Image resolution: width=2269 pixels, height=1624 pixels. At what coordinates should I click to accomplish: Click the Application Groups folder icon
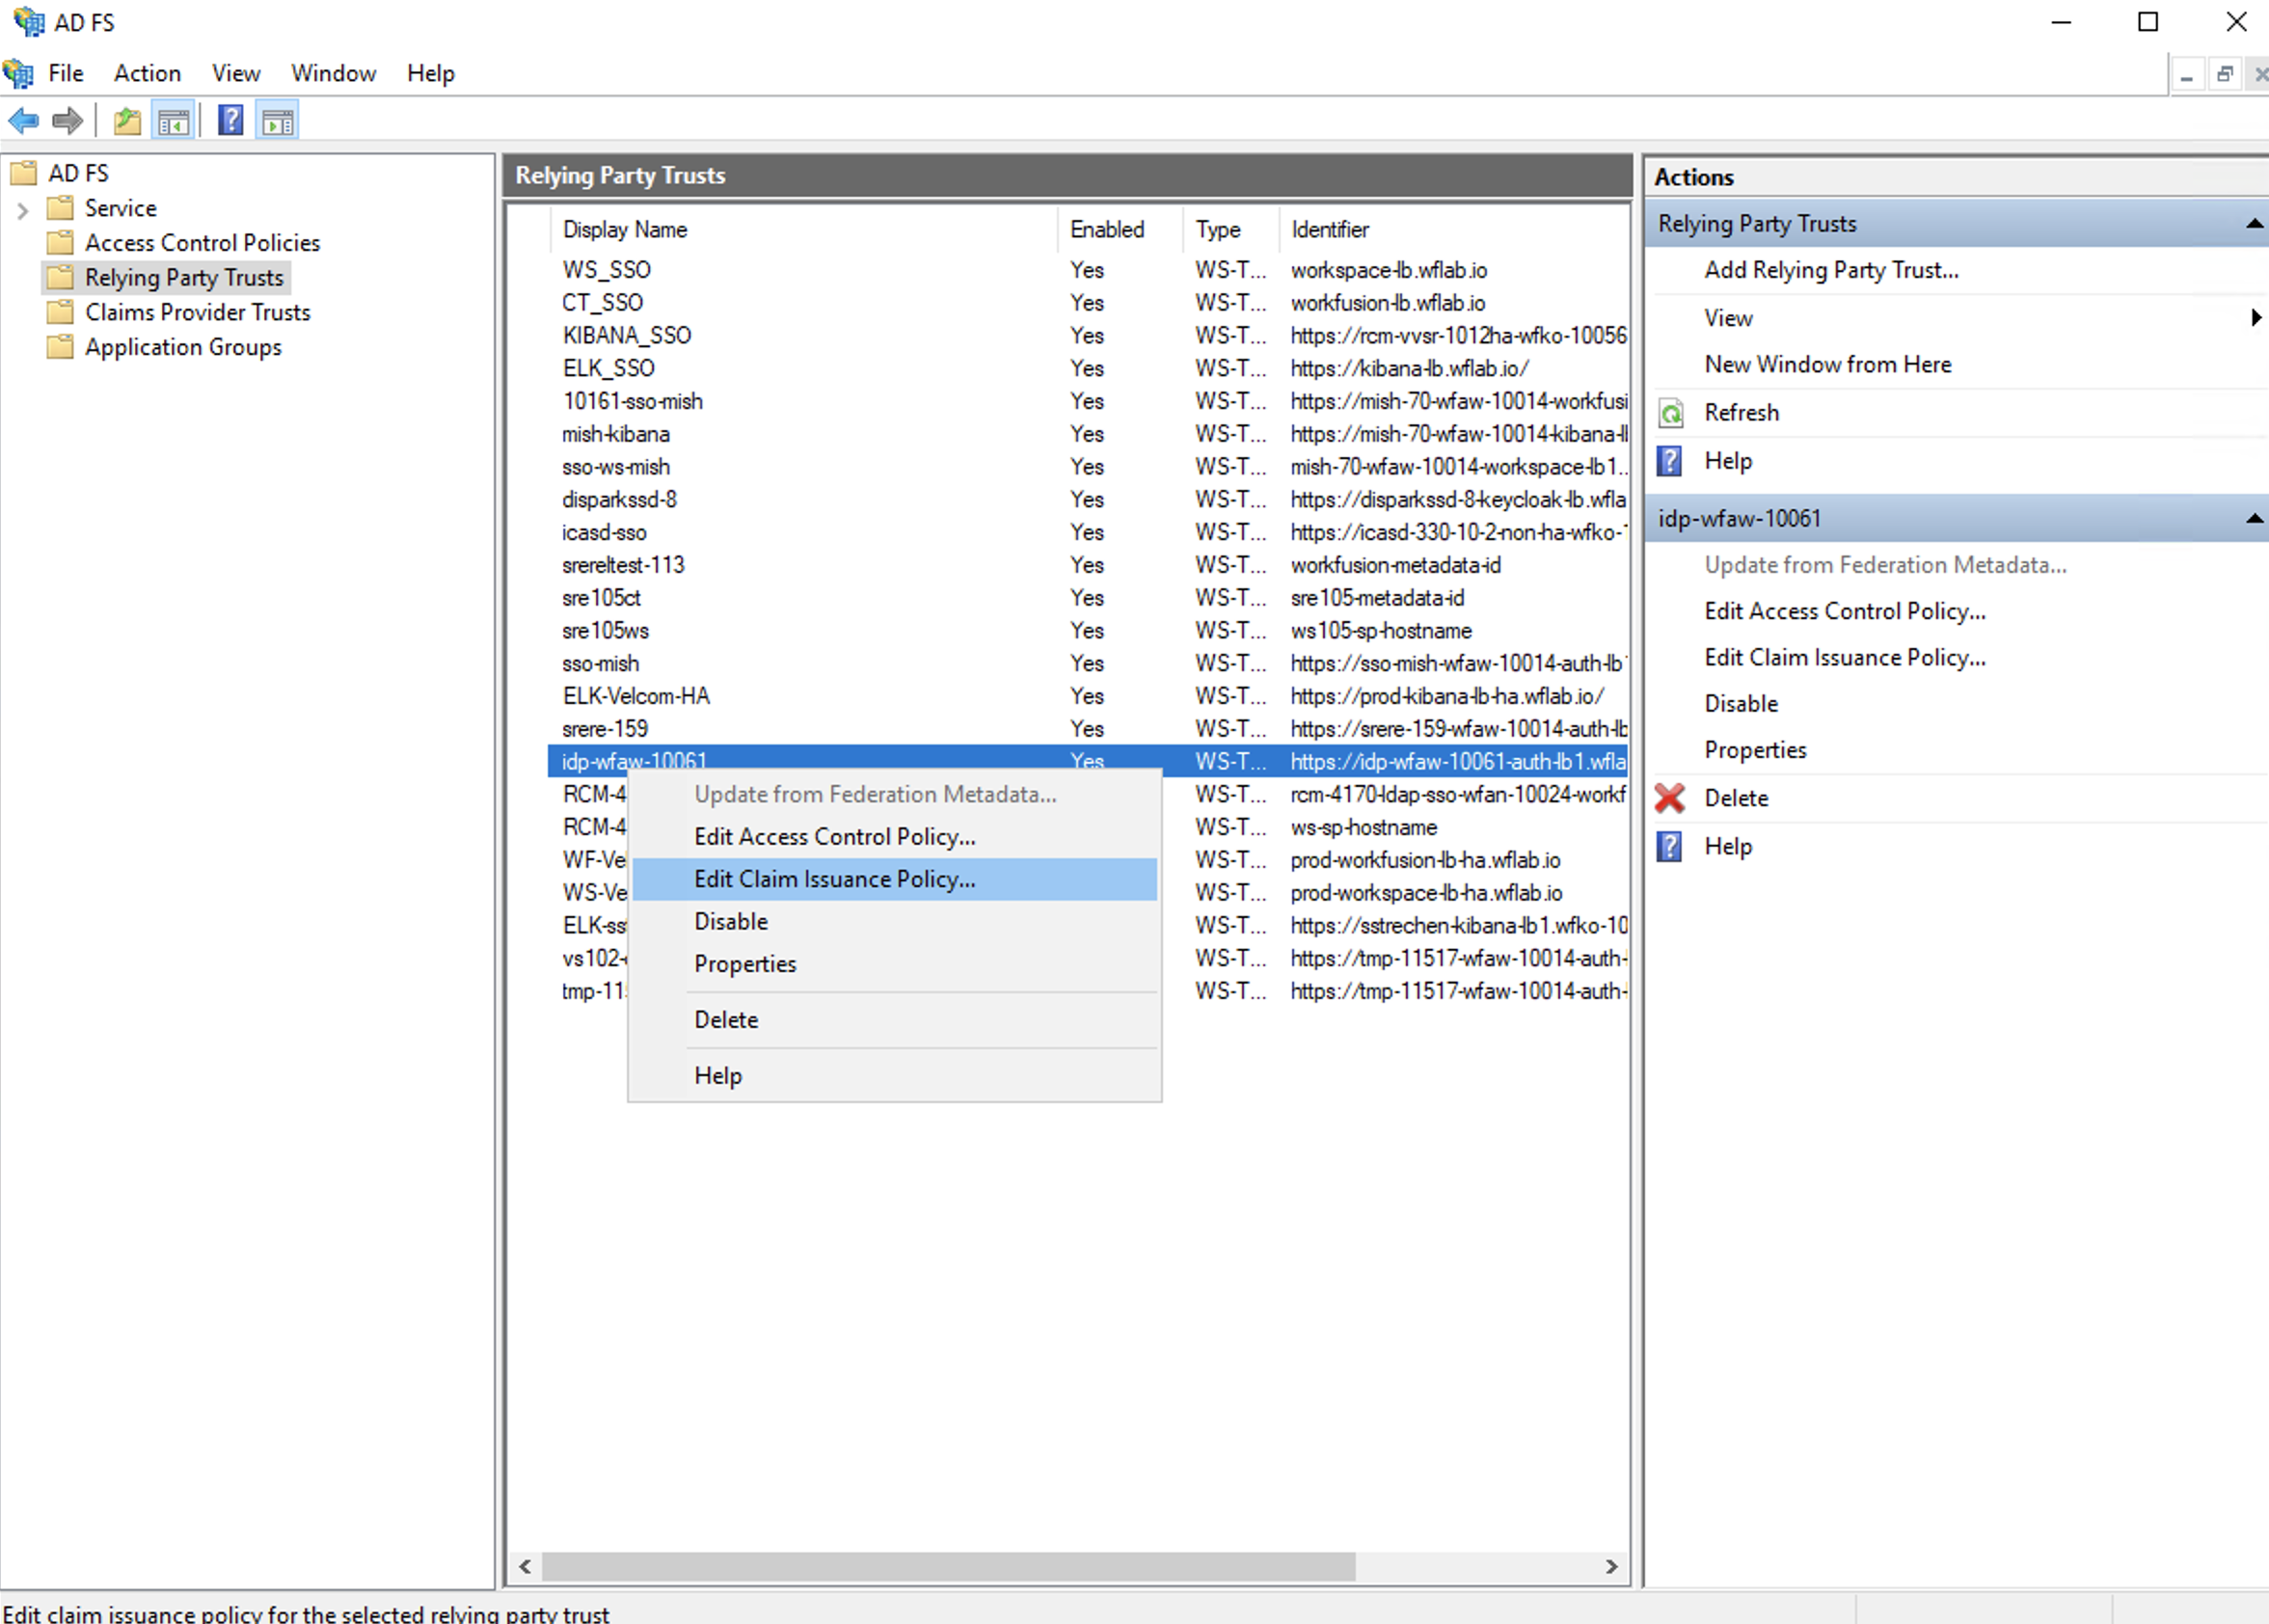[60, 347]
